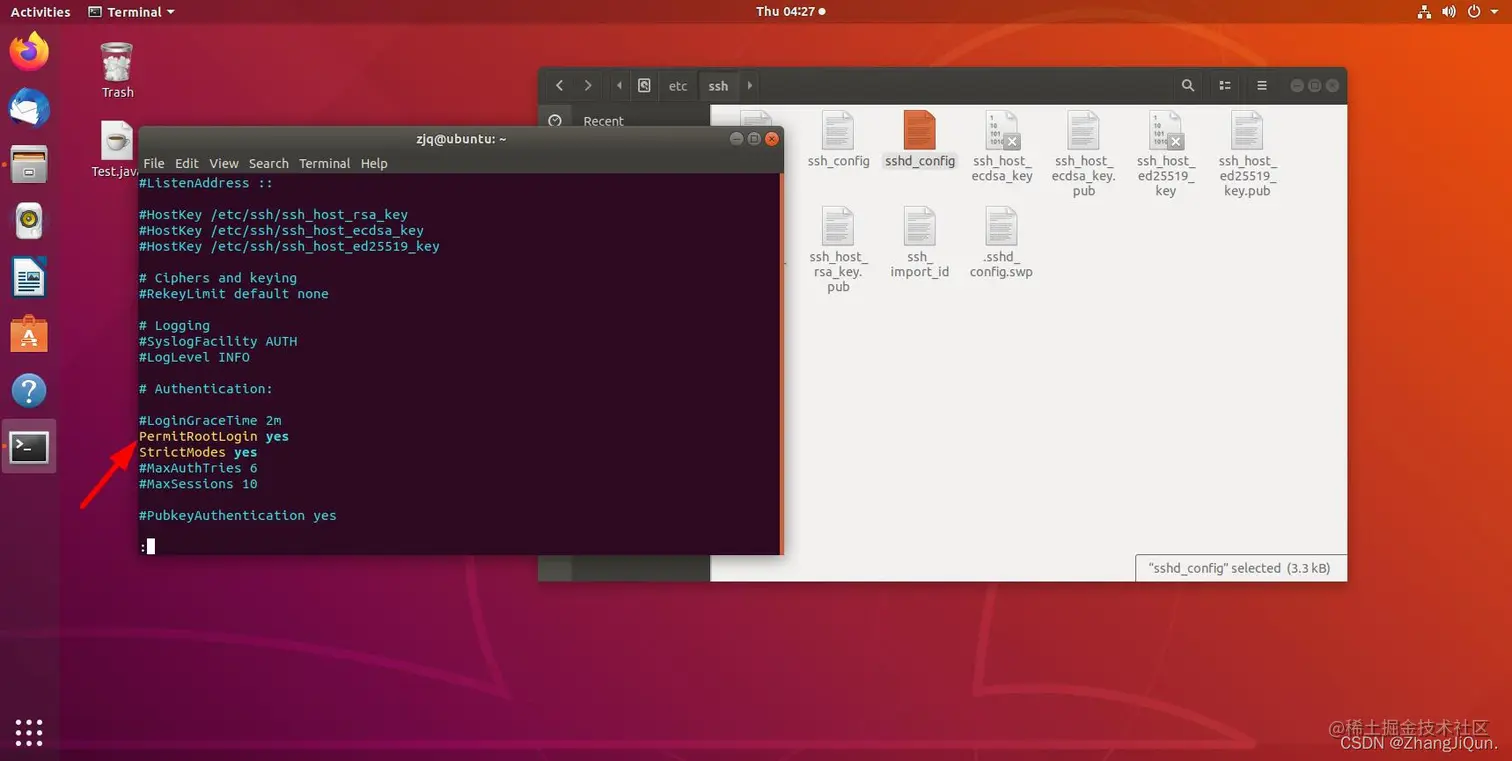
Task: Select the ssh_config file icon
Action: click(838, 139)
